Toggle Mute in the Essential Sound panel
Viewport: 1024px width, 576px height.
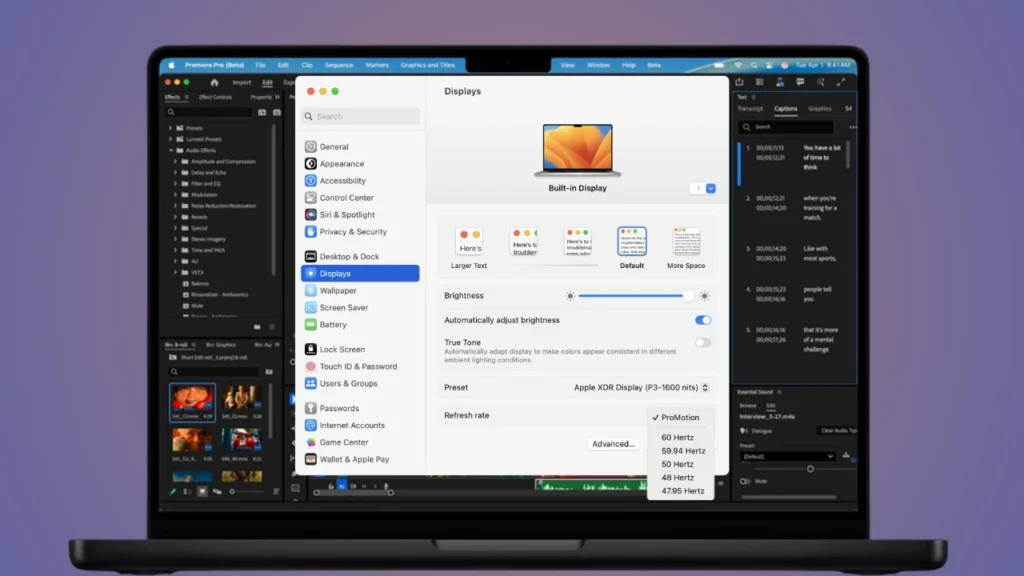tap(743, 480)
